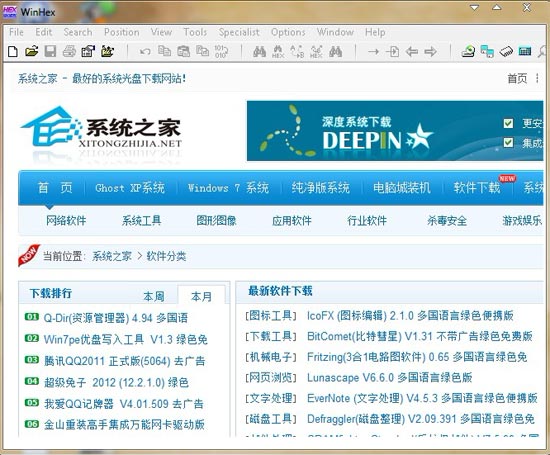The height and width of the screenshot is (455, 550).
Task: Switch to the 本月 download ranking tab
Action: 201,297
